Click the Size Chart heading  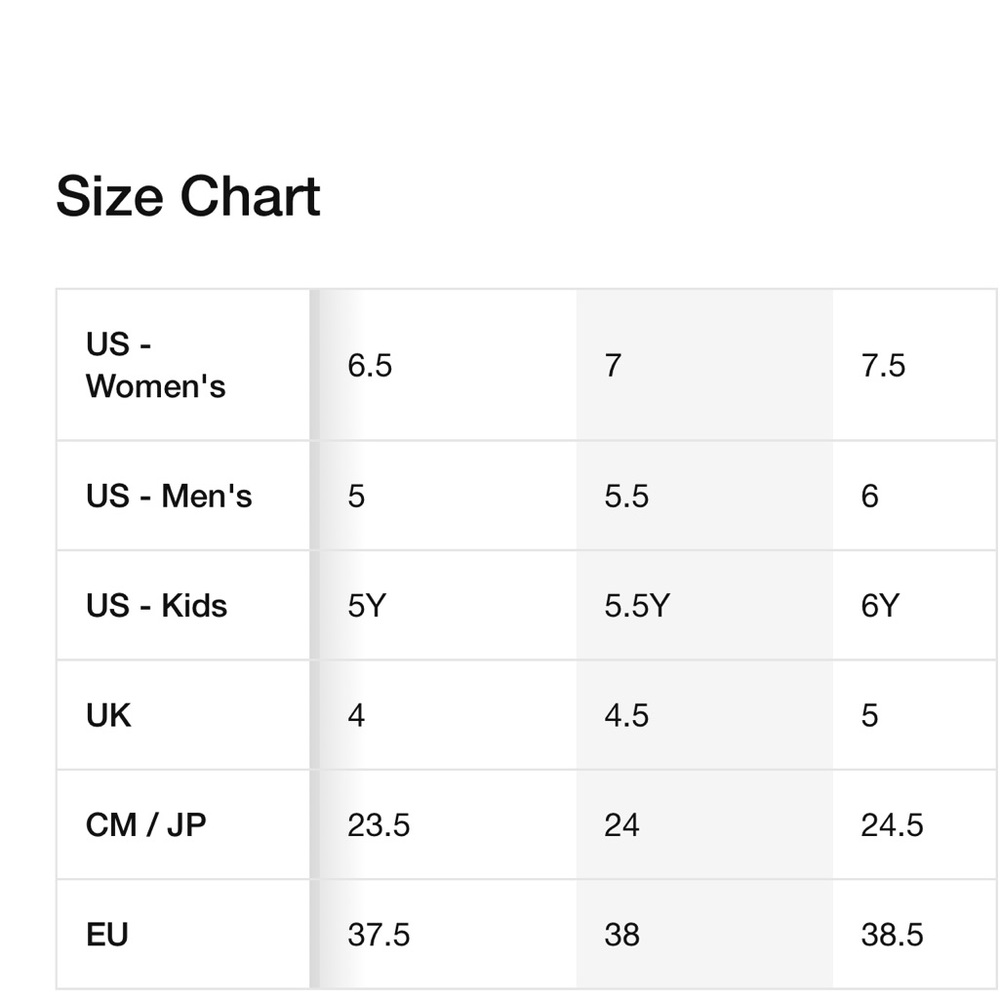tap(188, 196)
